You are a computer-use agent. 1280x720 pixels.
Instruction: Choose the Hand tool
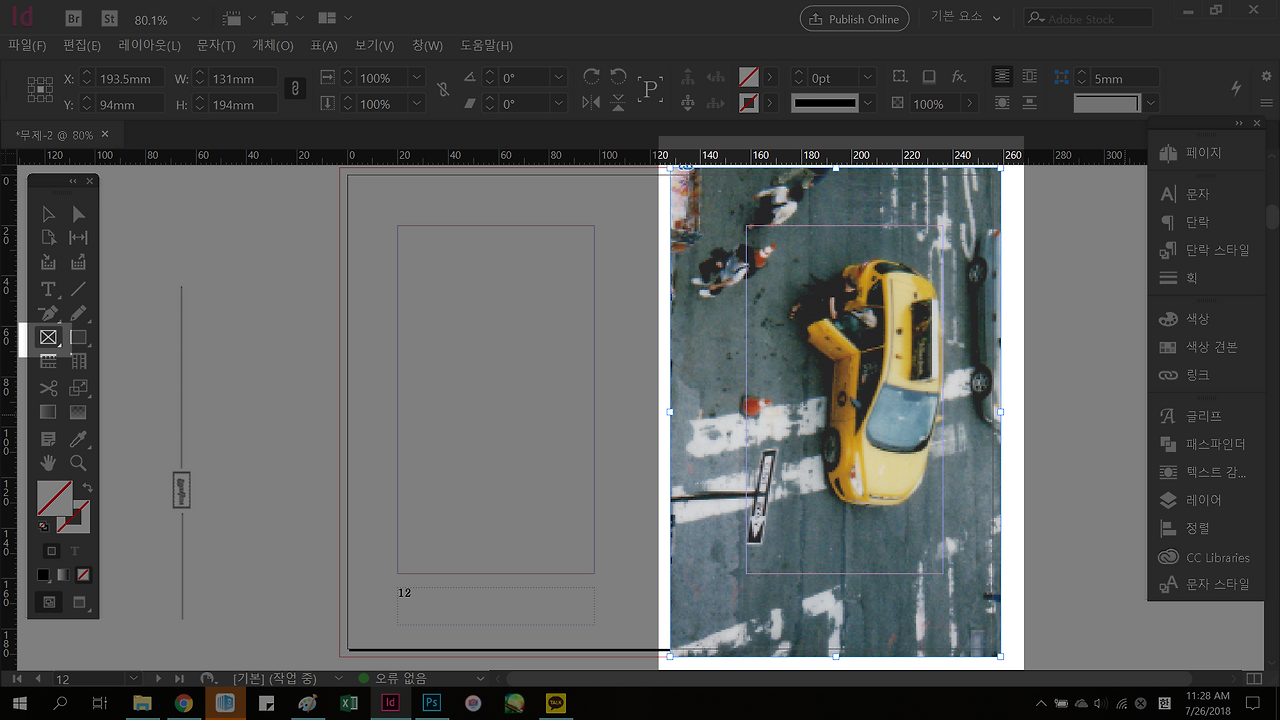point(47,463)
